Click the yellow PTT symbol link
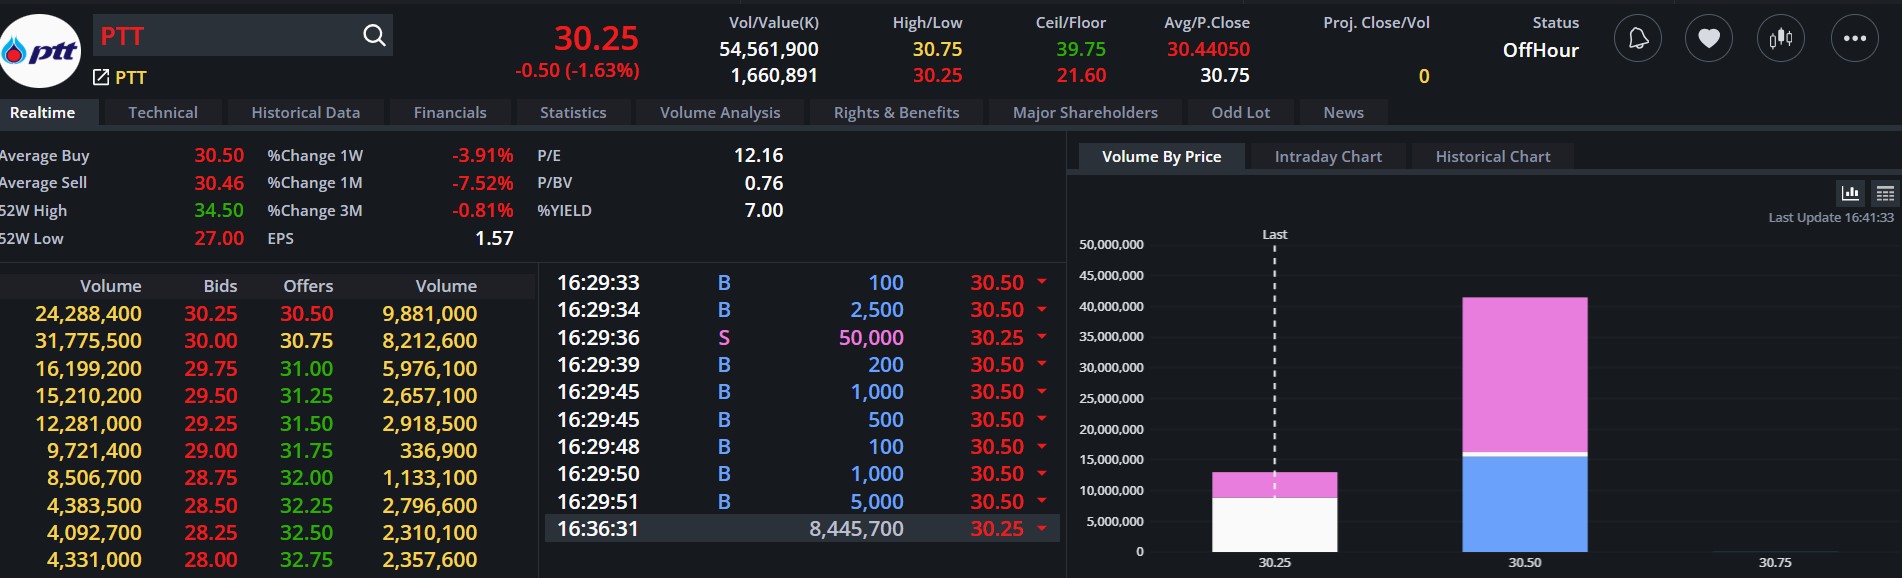1902x578 pixels. [x=131, y=78]
